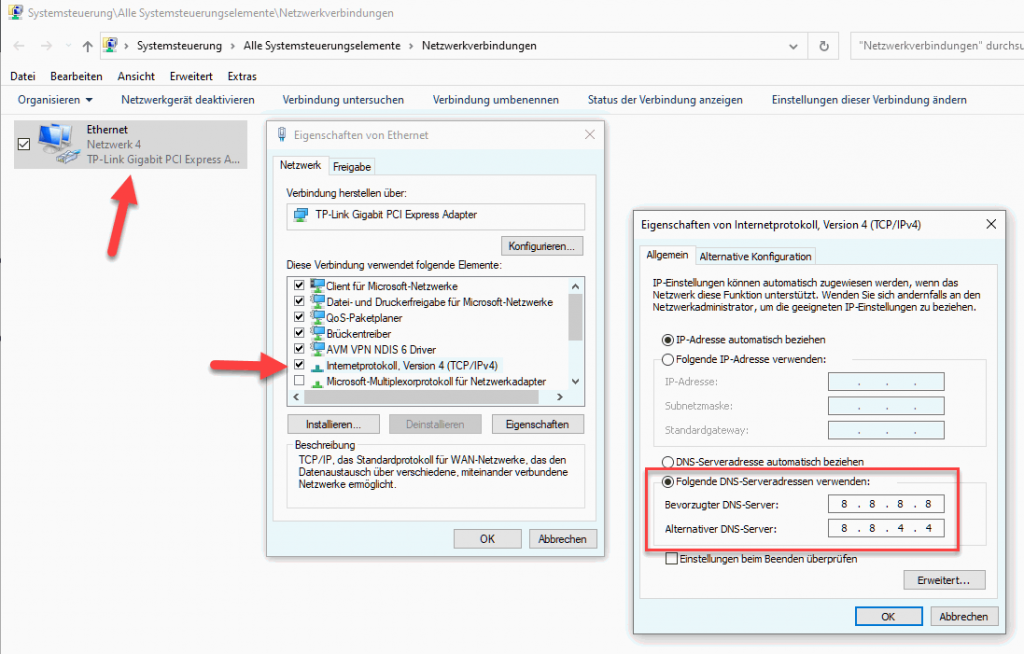Screen dimensions: 1024x654
Task: Open advanced settings via Erweitert button
Action: tap(944, 579)
